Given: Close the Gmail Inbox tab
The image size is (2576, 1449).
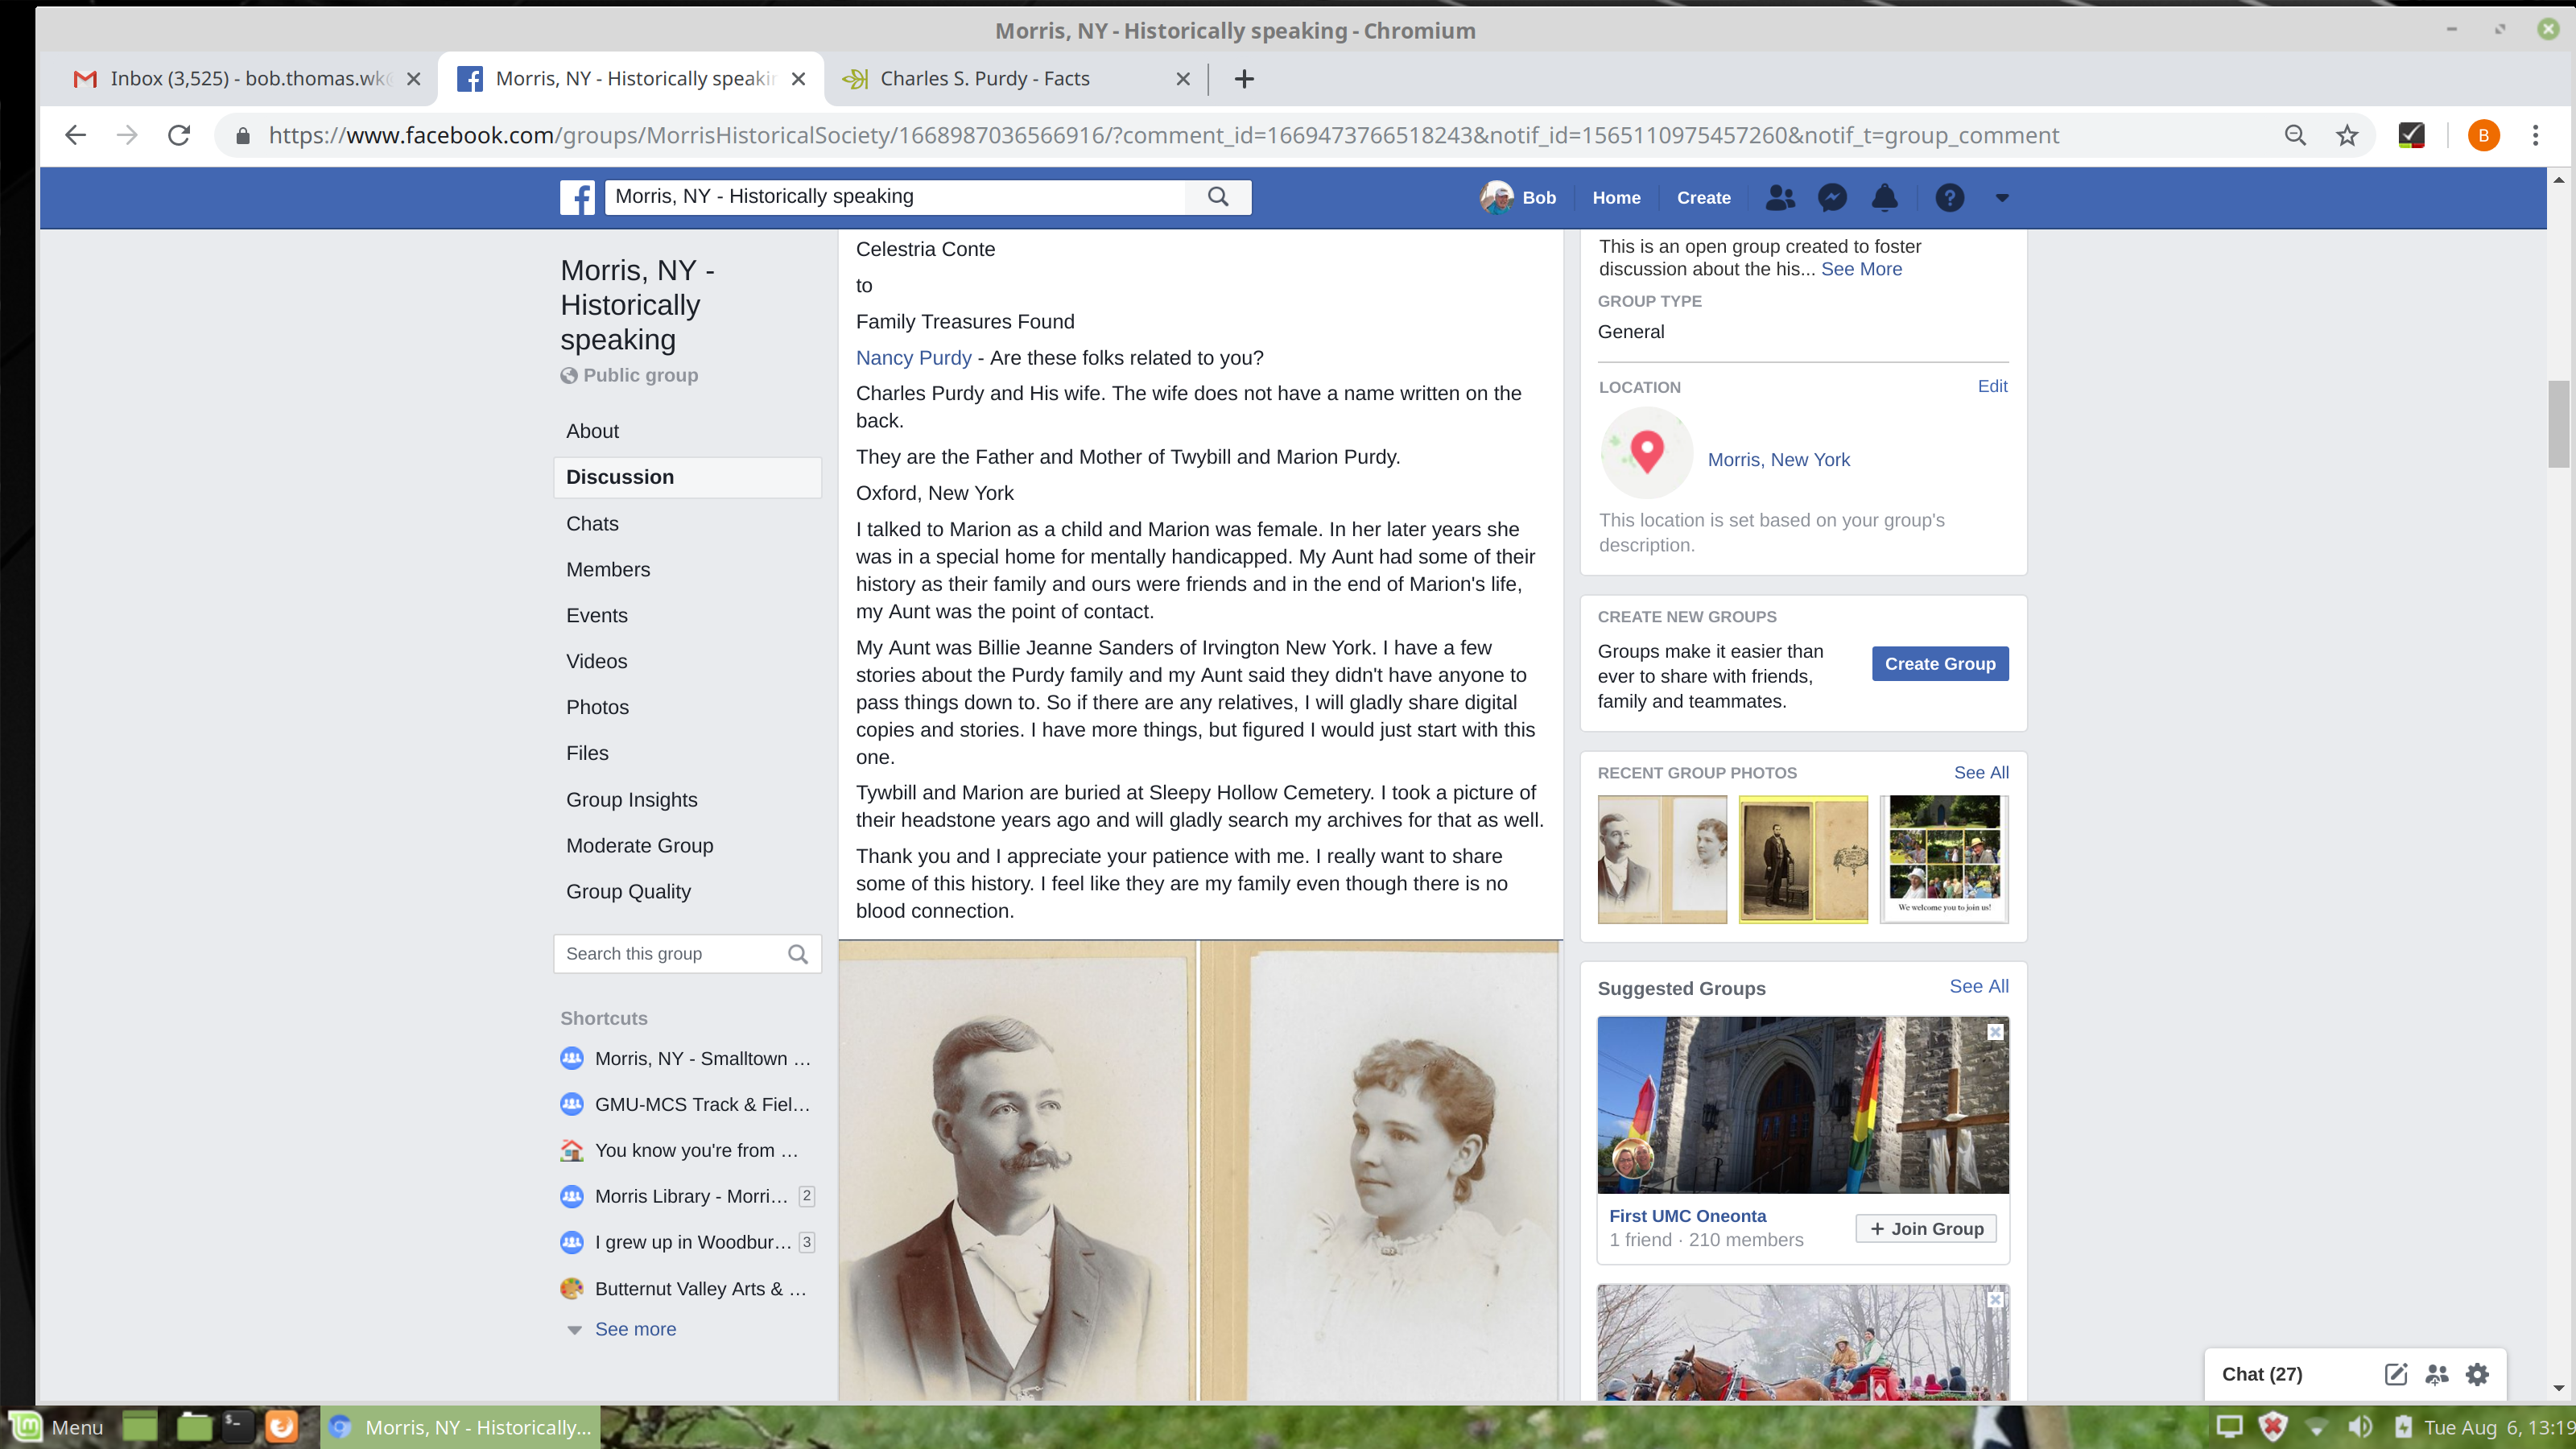Looking at the screenshot, I should pos(413,79).
